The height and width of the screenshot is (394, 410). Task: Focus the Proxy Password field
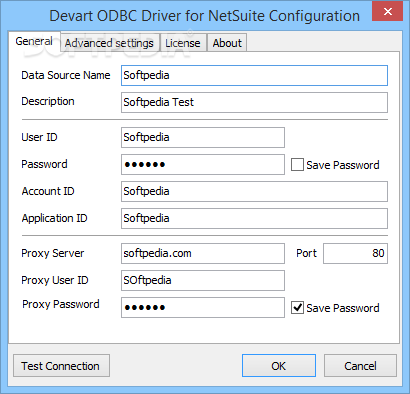[203, 307]
